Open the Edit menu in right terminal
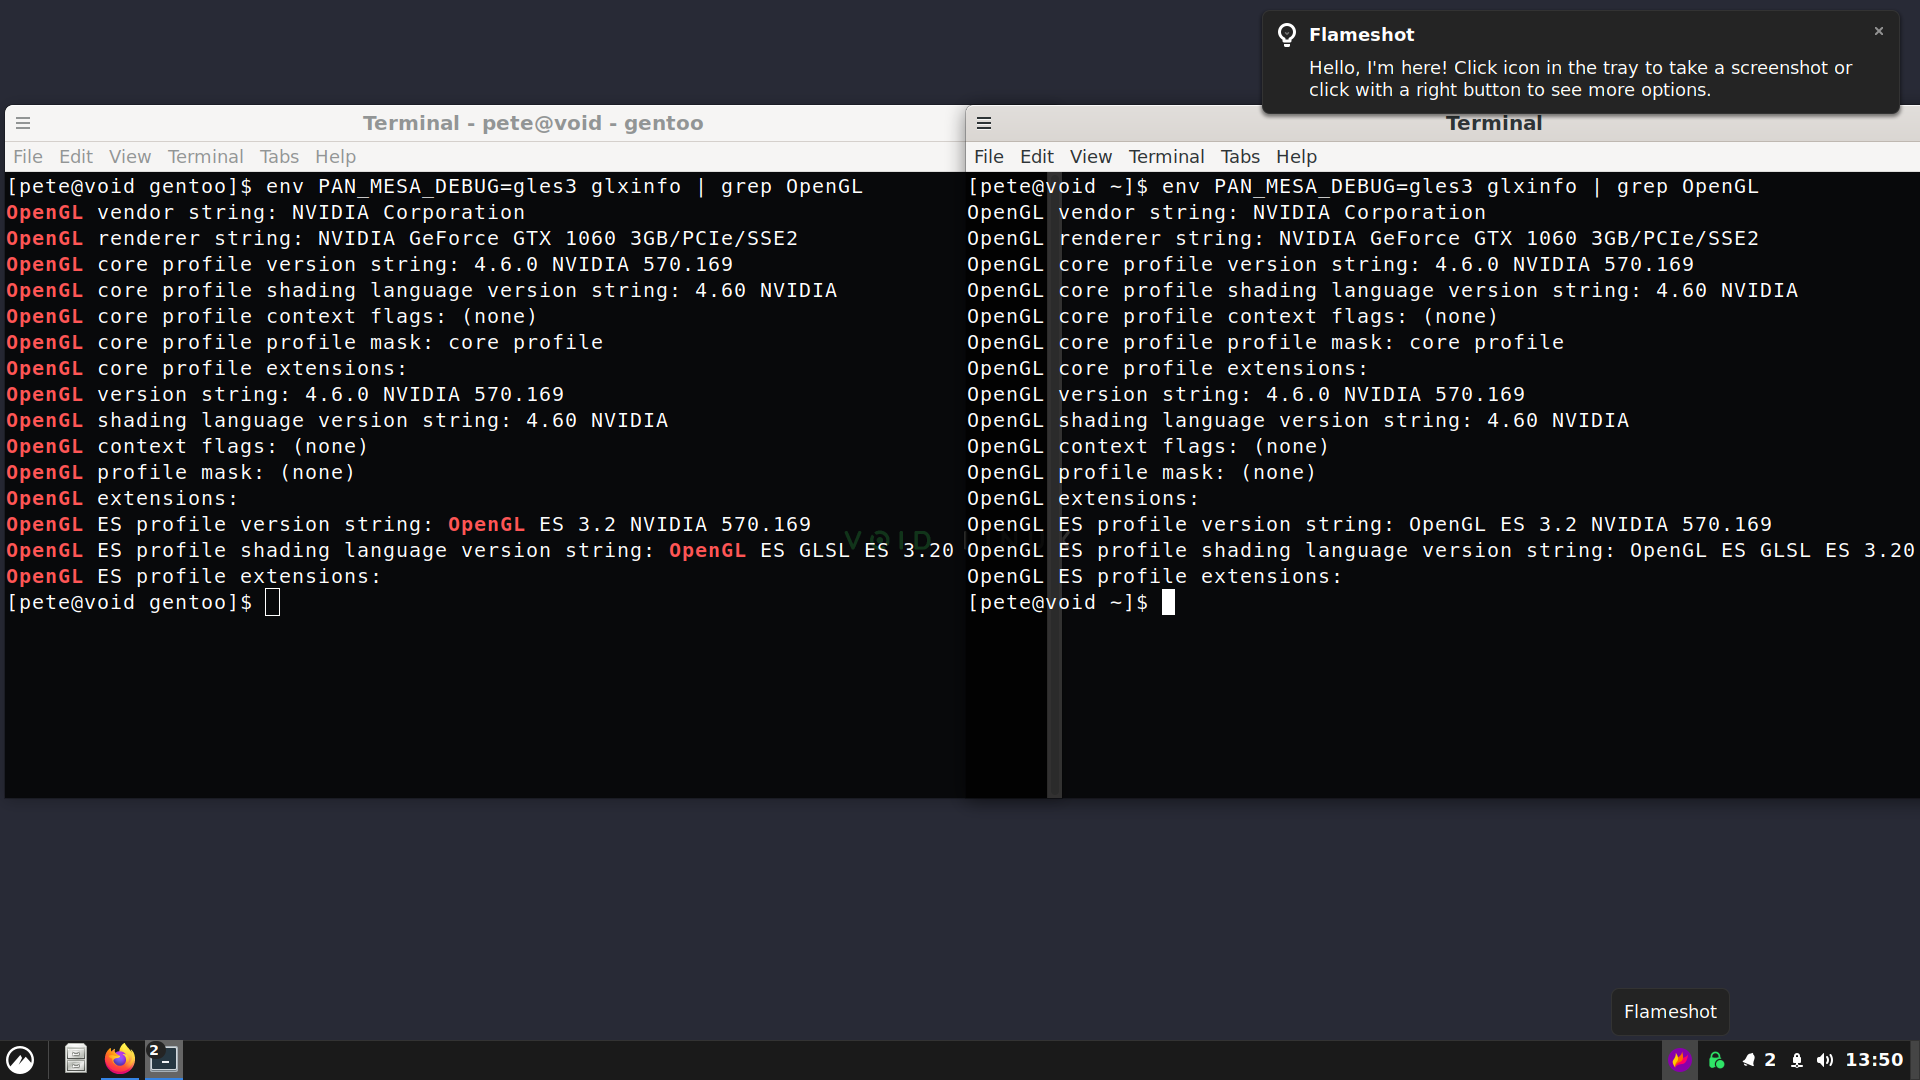 click(1036, 157)
